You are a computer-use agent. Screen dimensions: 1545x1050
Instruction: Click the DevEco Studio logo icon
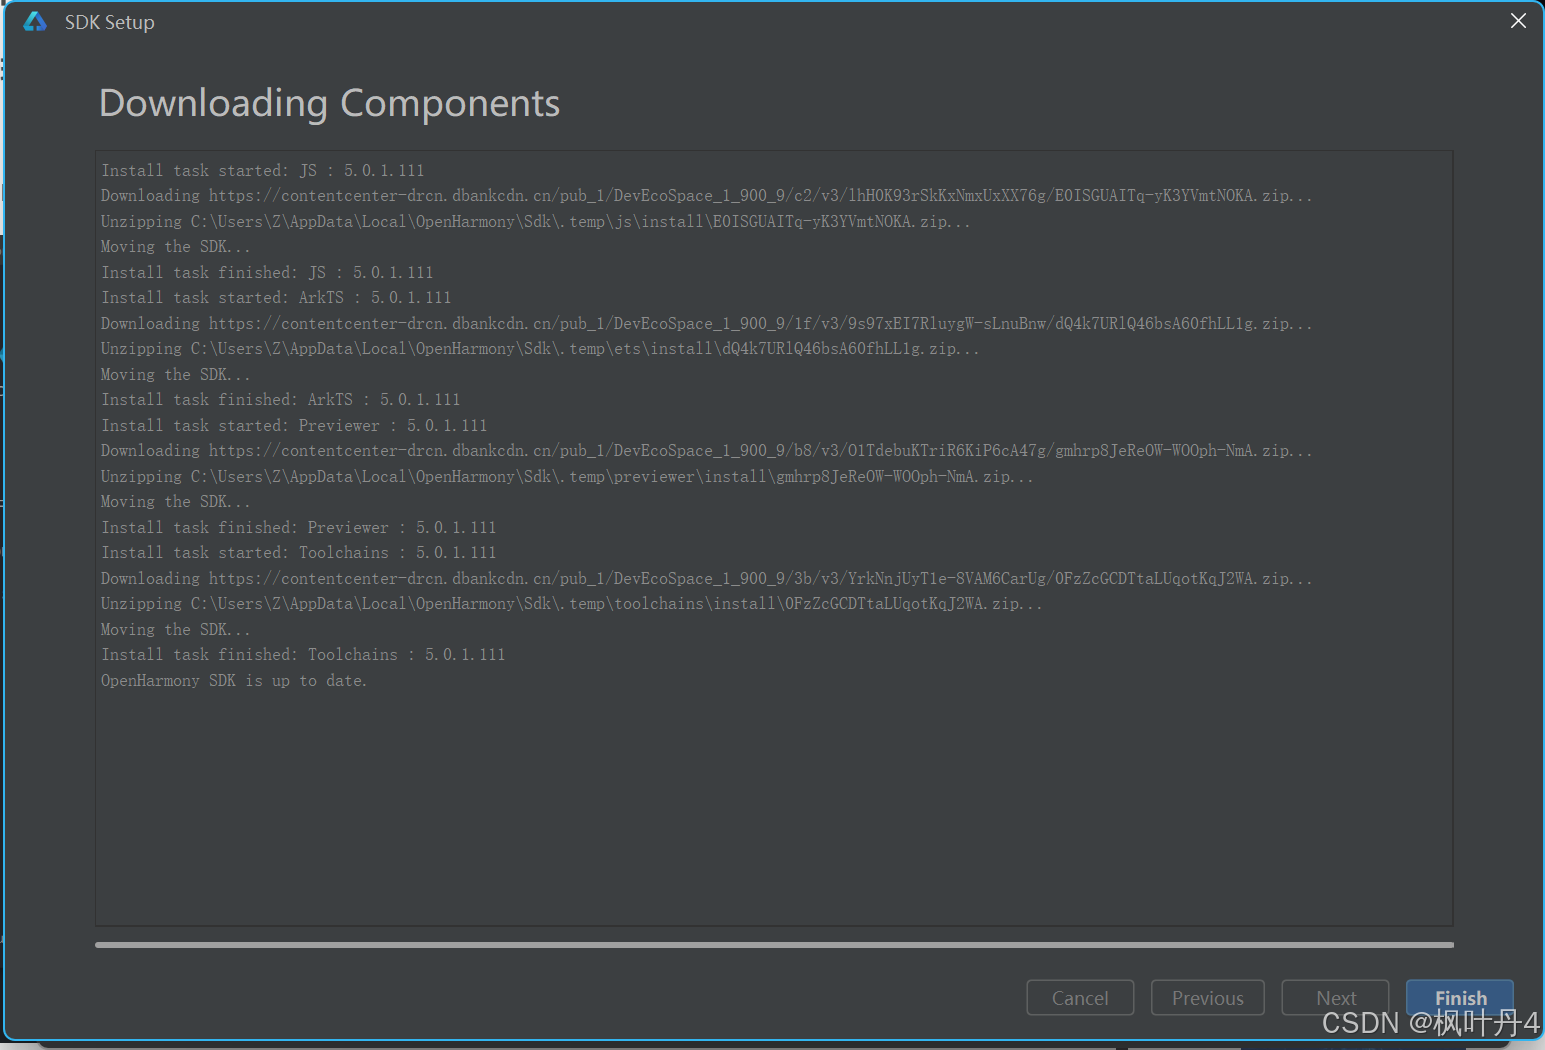click(35, 22)
